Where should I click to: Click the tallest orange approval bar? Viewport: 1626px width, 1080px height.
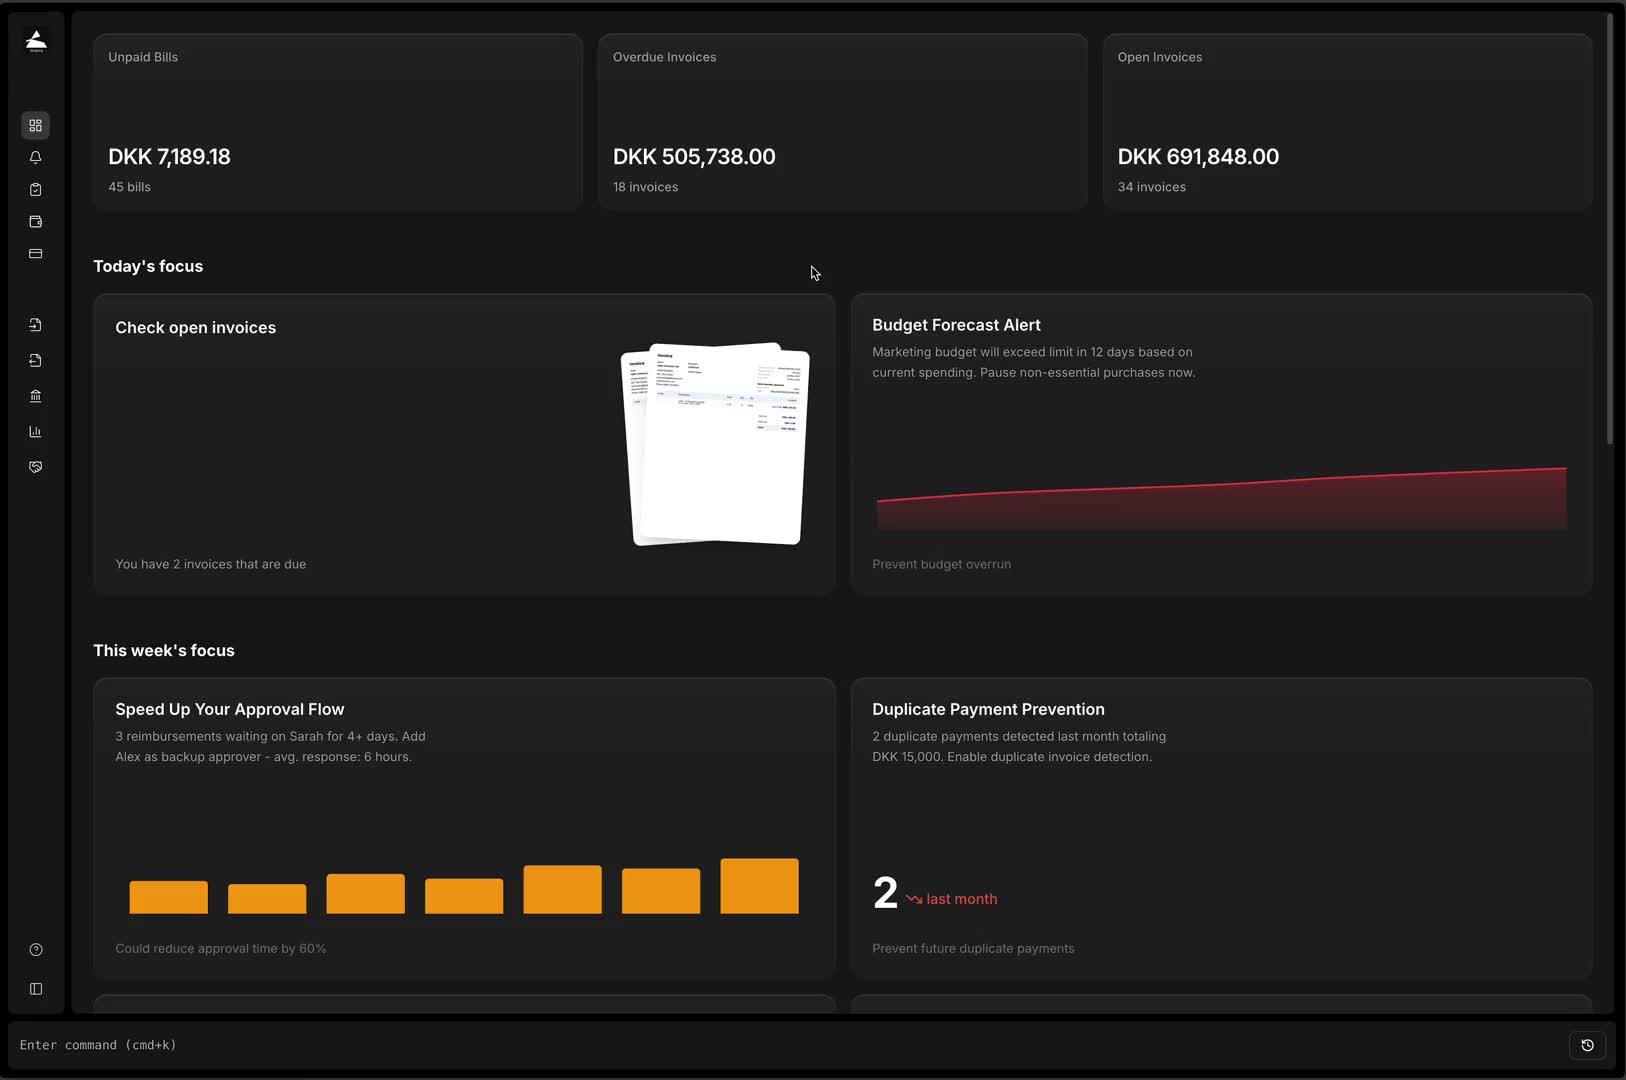pyautogui.click(x=759, y=886)
